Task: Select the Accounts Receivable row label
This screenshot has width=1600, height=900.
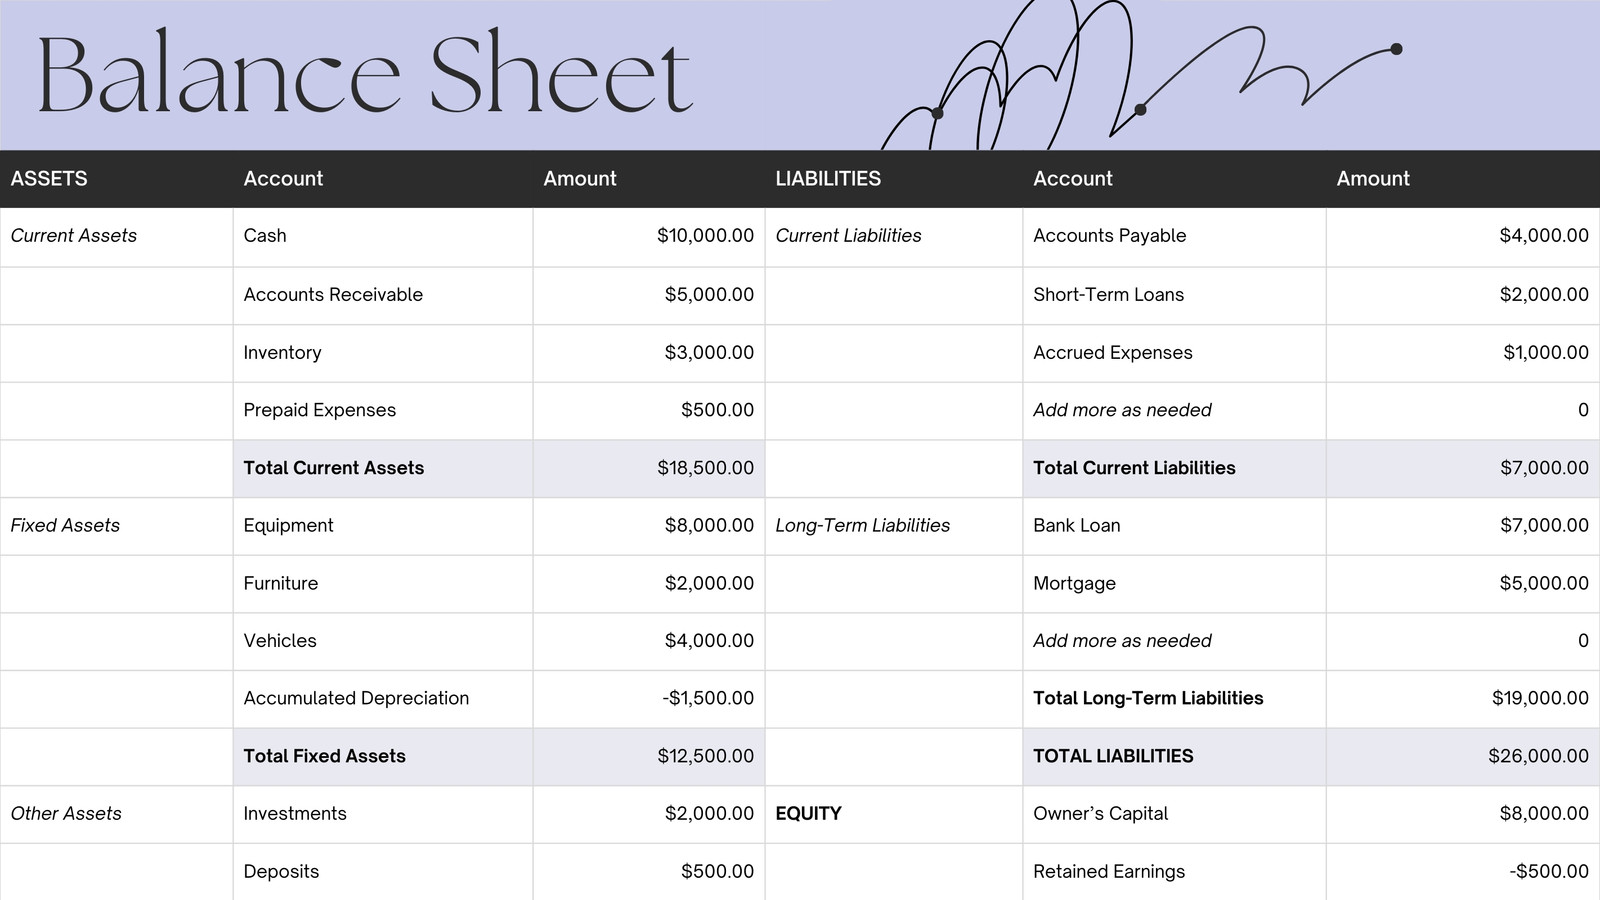Action: pyautogui.click(x=333, y=294)
